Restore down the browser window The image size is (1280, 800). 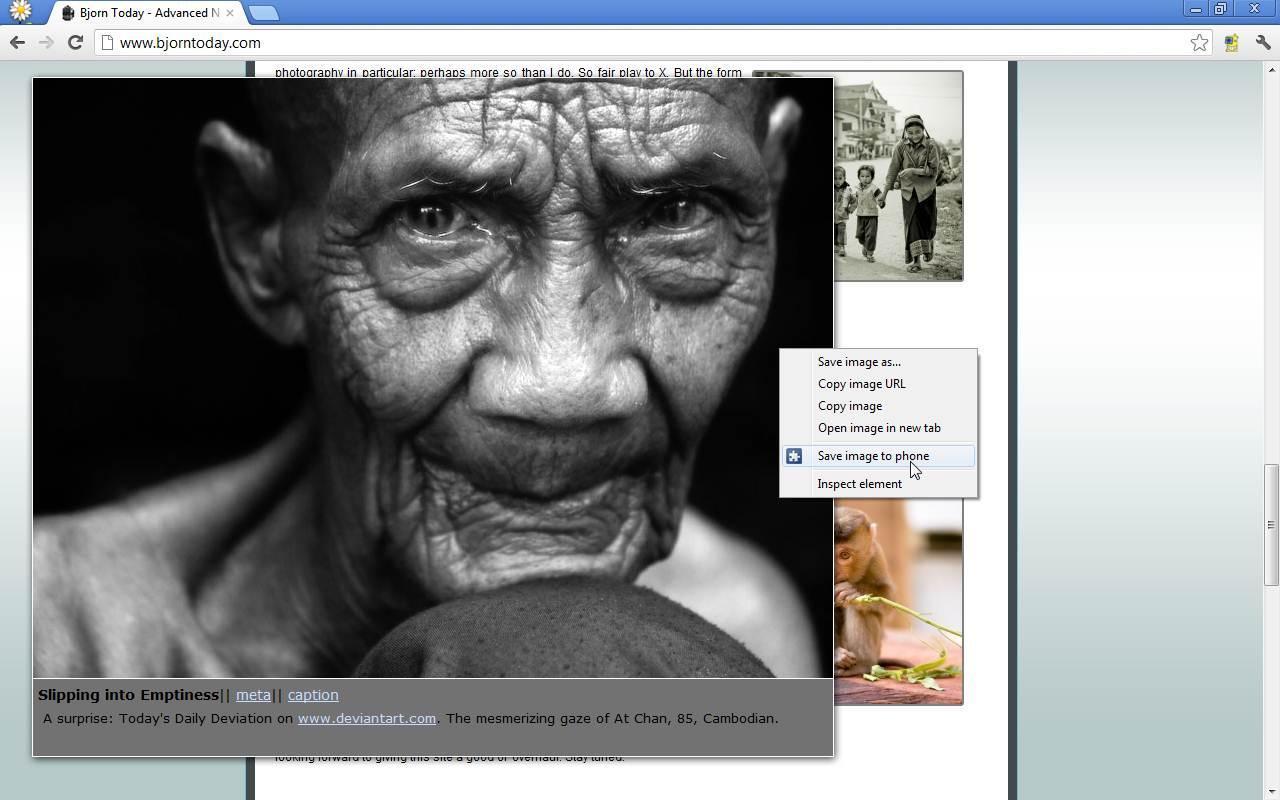point(1221,9)
